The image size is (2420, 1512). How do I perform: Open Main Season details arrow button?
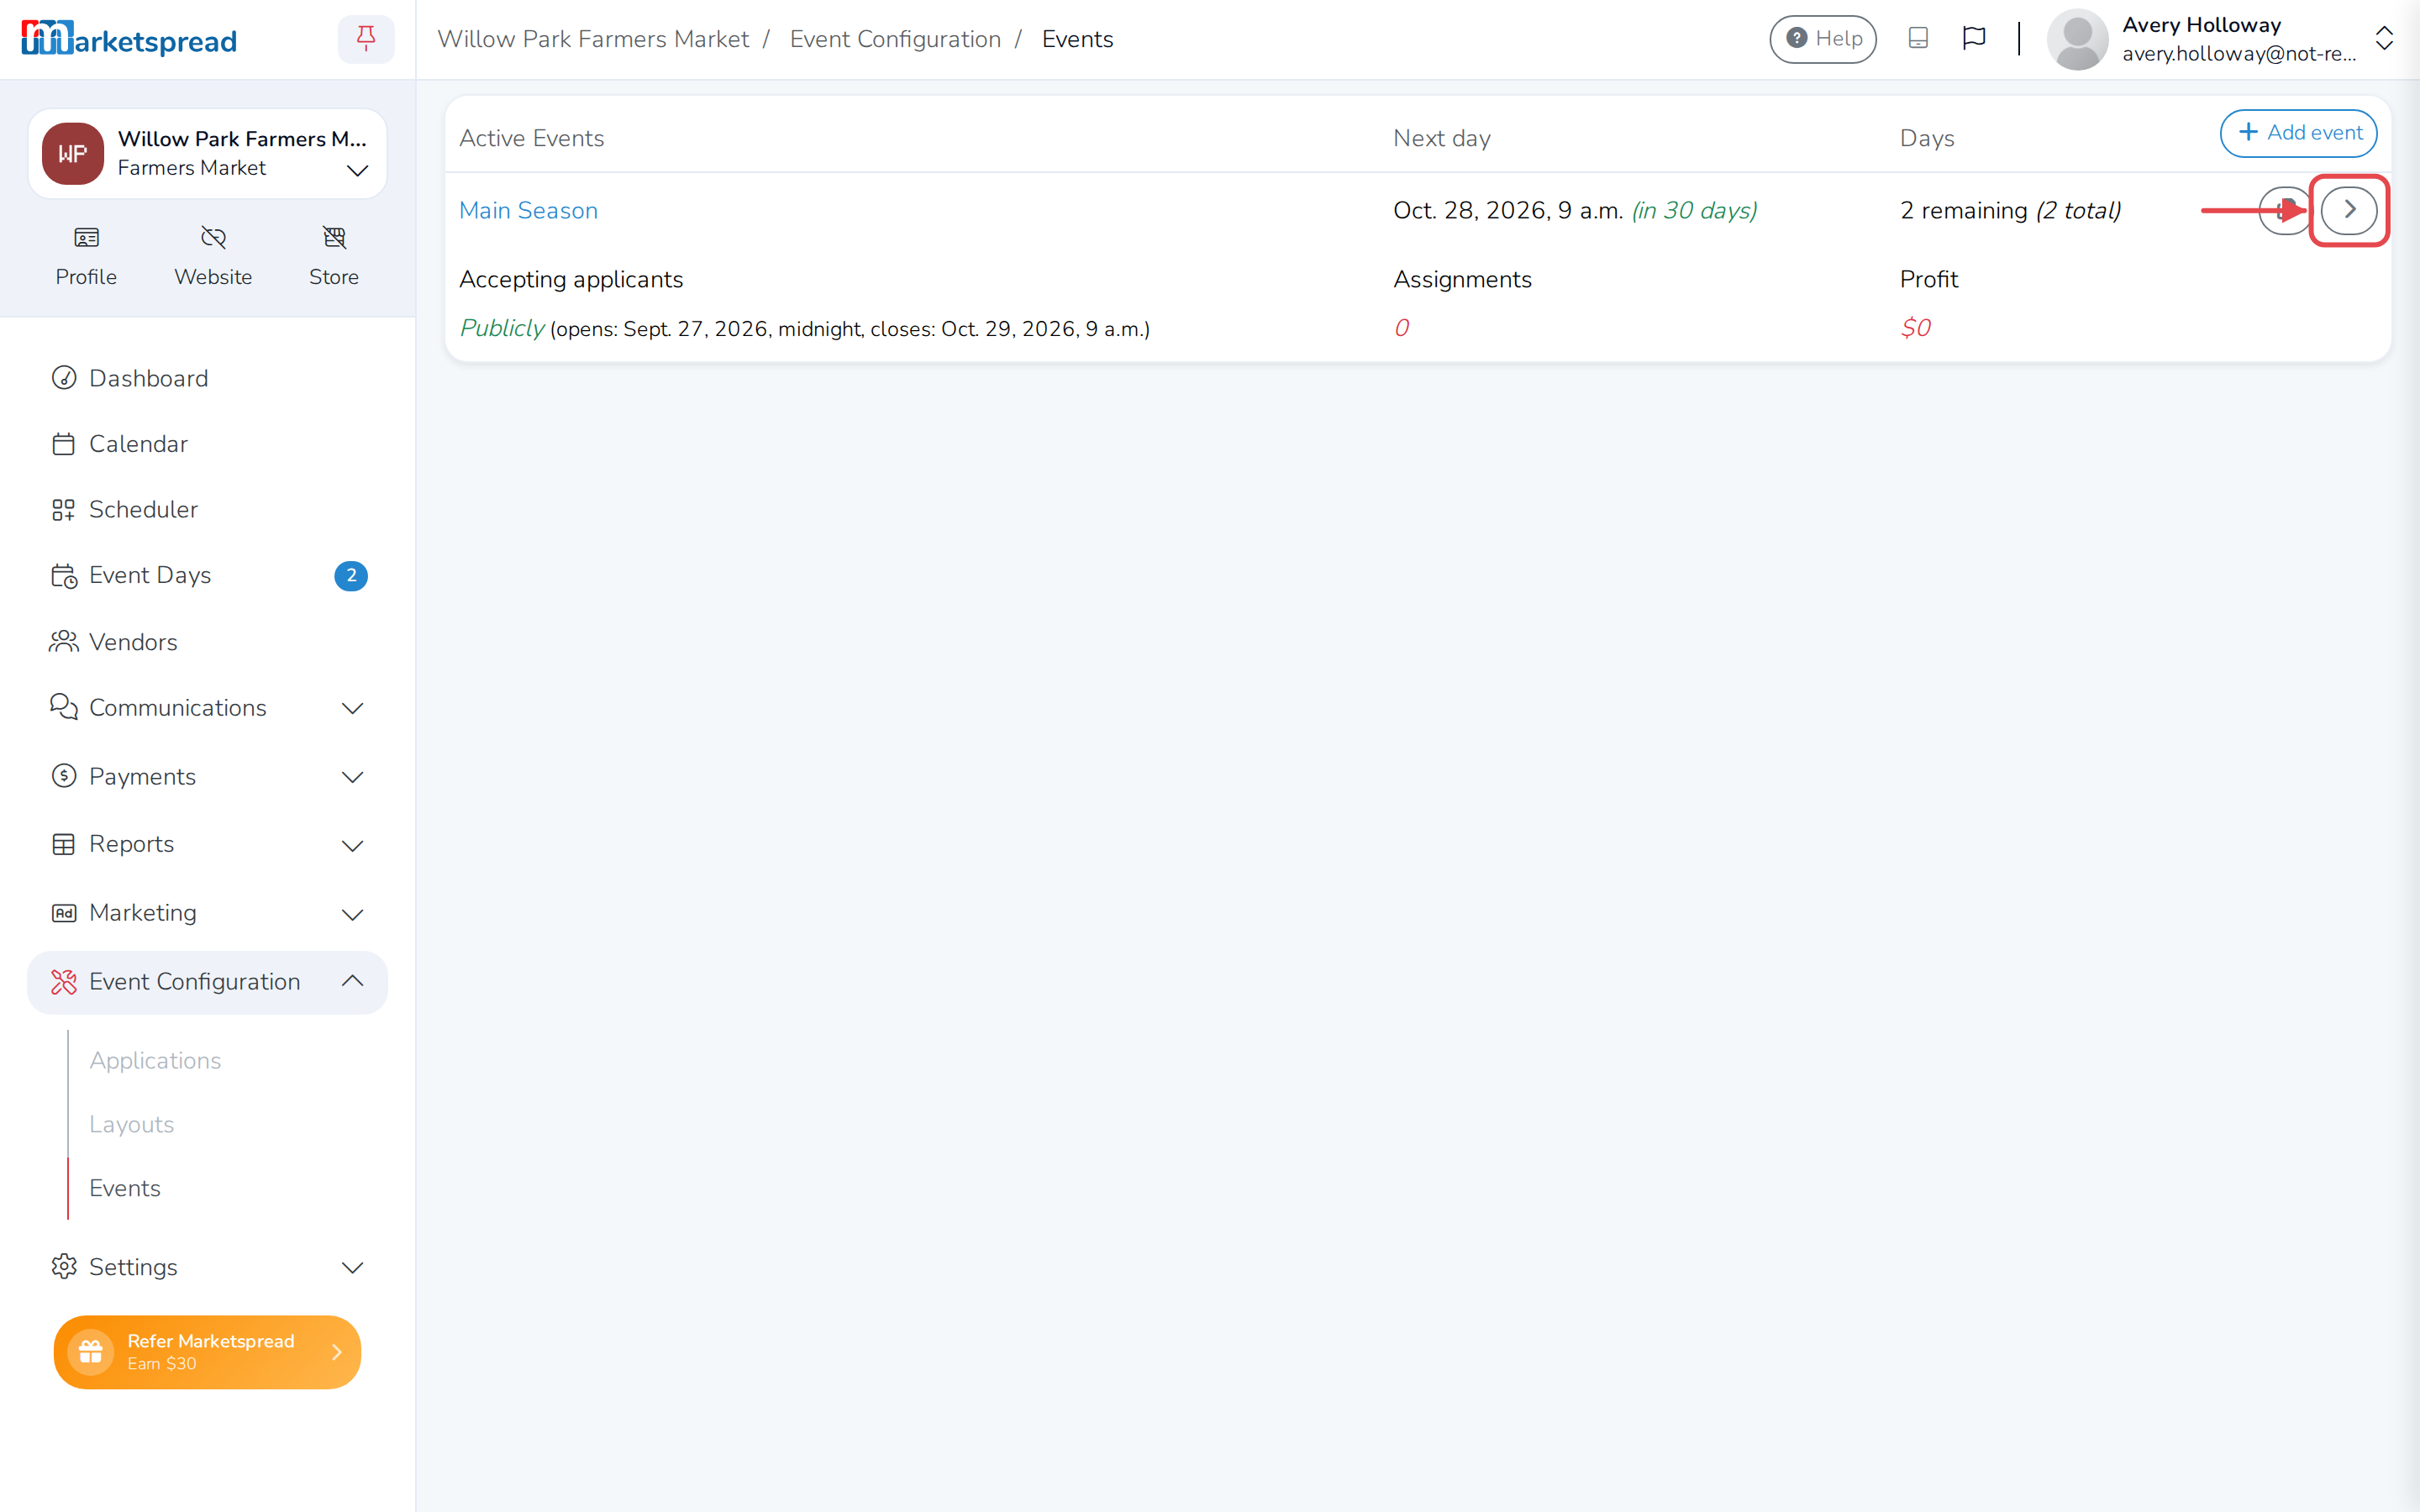(2348, 210)
